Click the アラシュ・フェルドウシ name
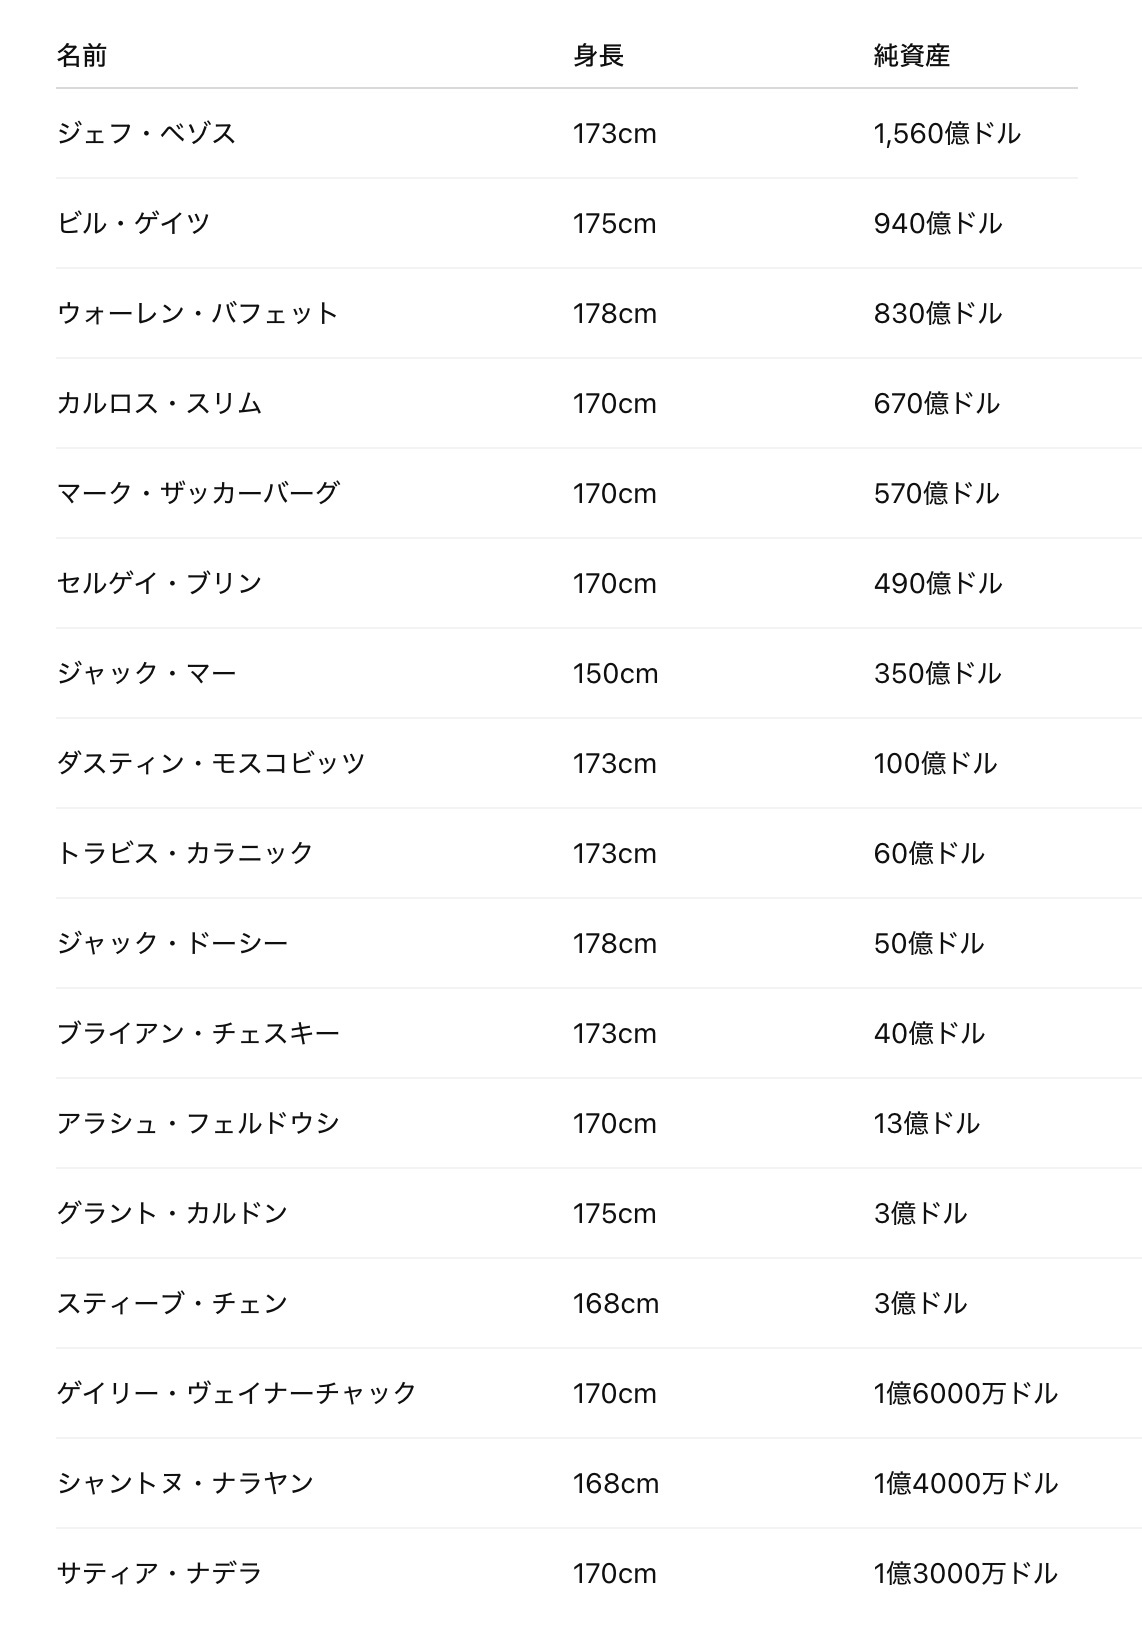This screenshot has width=1142, height=1640. 198,1123
